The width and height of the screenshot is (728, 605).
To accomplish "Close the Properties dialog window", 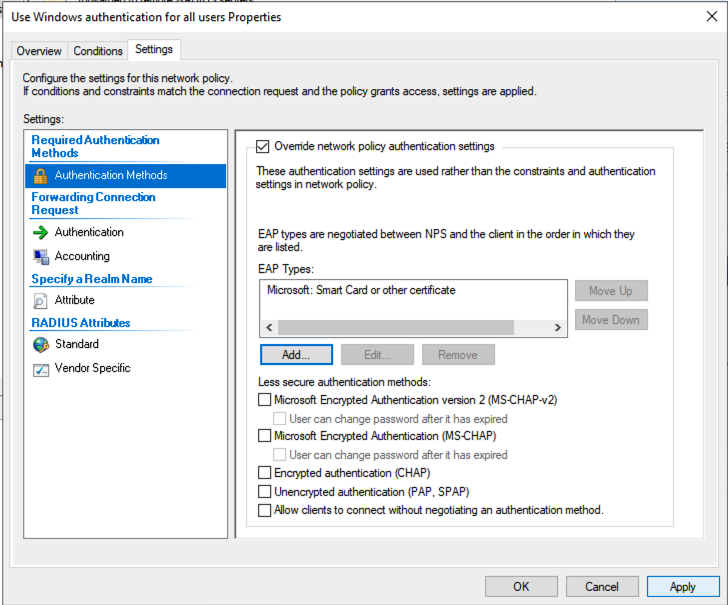I will pyautogui.click(x=711, y=17).
